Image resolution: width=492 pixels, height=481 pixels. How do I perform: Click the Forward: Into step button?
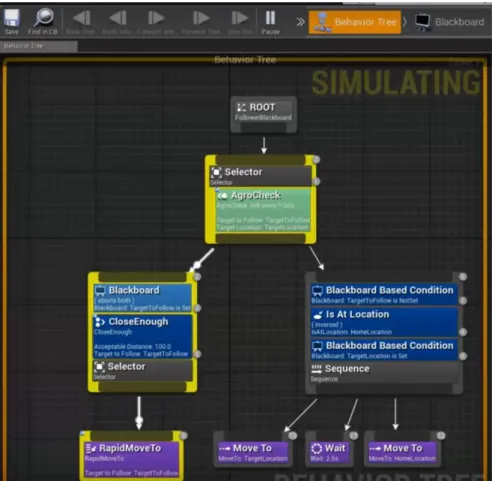pyautogui.click(x=156, y=21)
